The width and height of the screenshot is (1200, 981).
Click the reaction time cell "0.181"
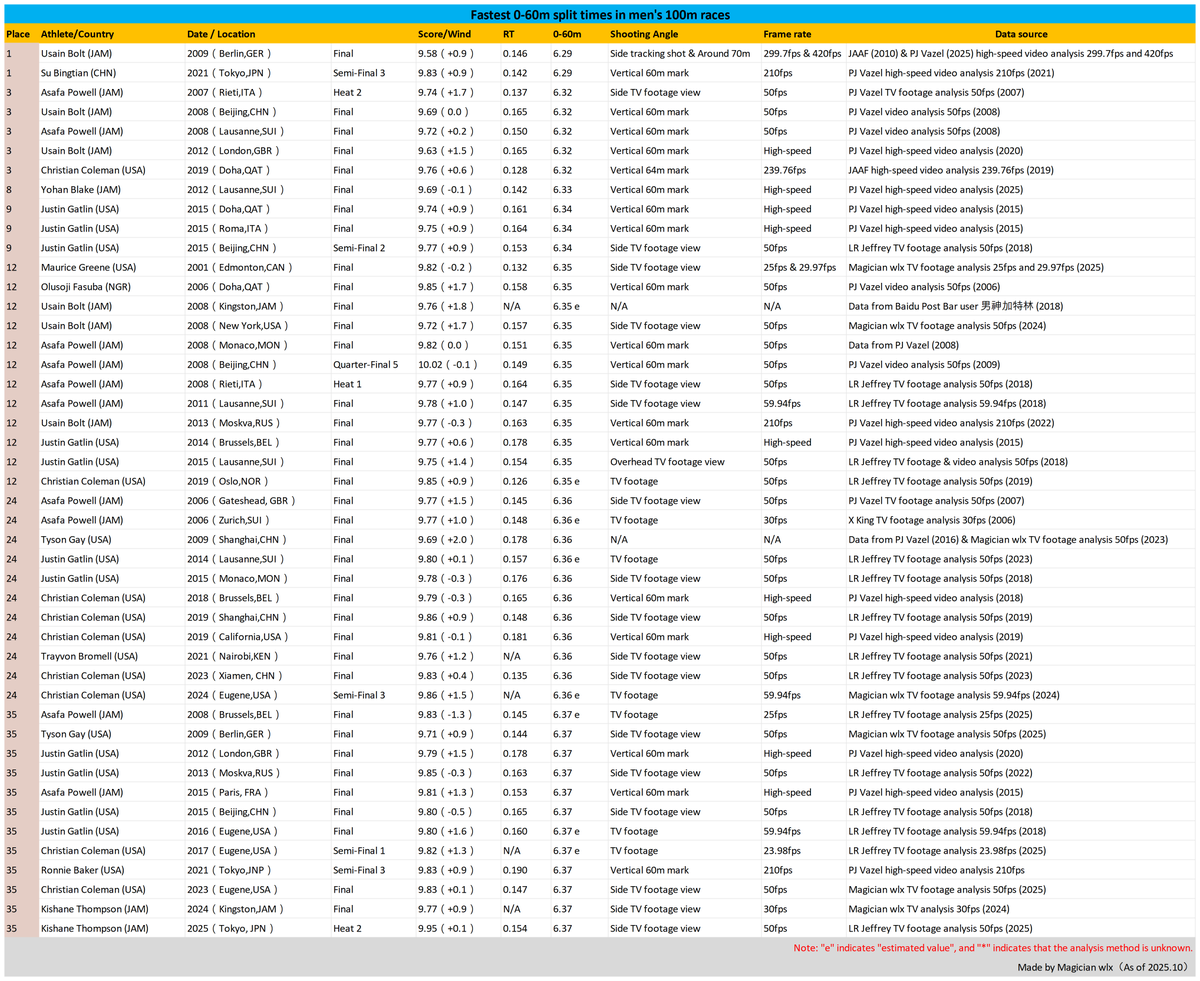(x=514, y=637)
